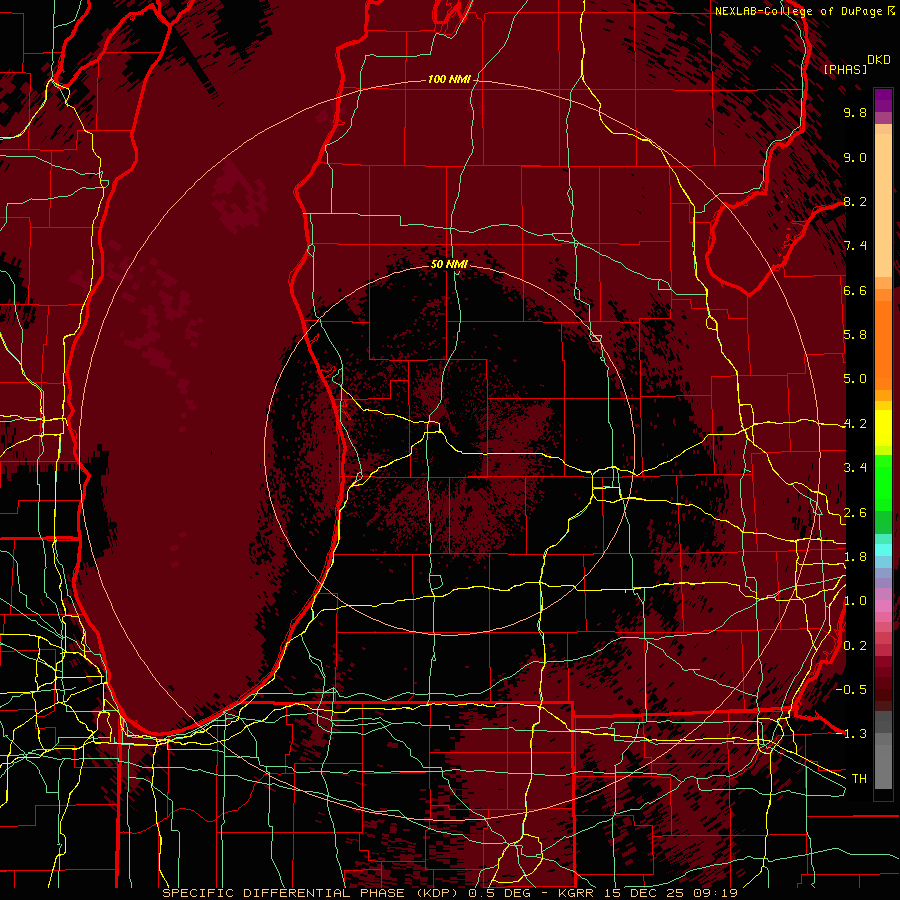Click the 7.4 scale value
The image size is (900, 900).
click(855, 246)
